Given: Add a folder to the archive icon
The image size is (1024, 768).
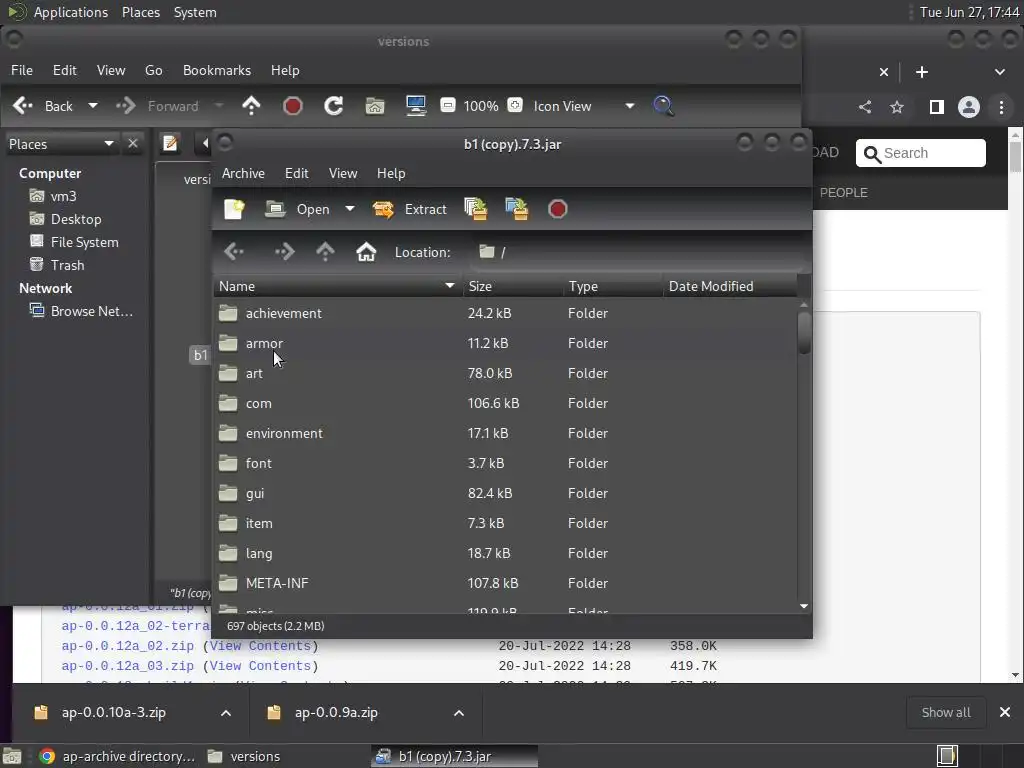Looking at the screenshot, I should tap(517, 209).
